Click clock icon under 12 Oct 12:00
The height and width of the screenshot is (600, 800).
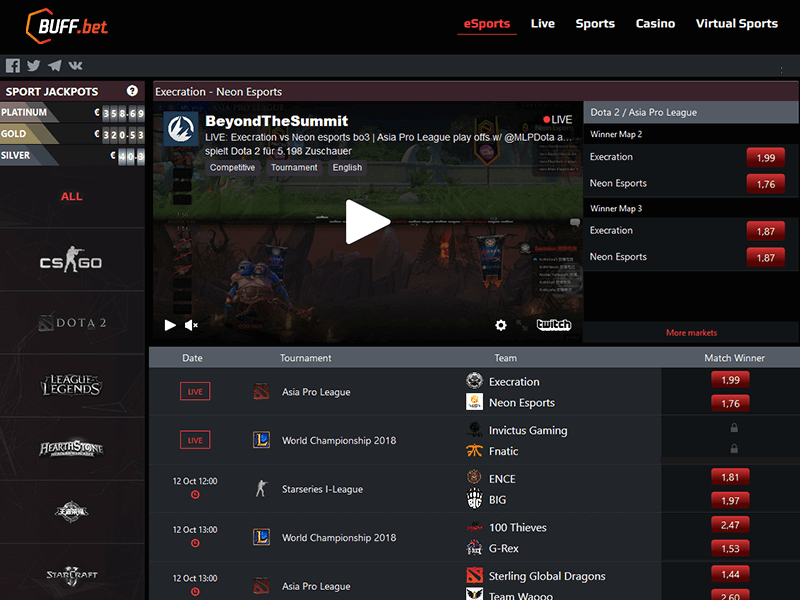(195, 494)
